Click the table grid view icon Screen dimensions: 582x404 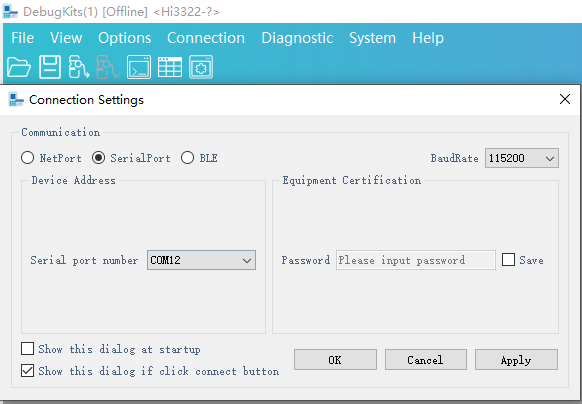tap(170, 67)
